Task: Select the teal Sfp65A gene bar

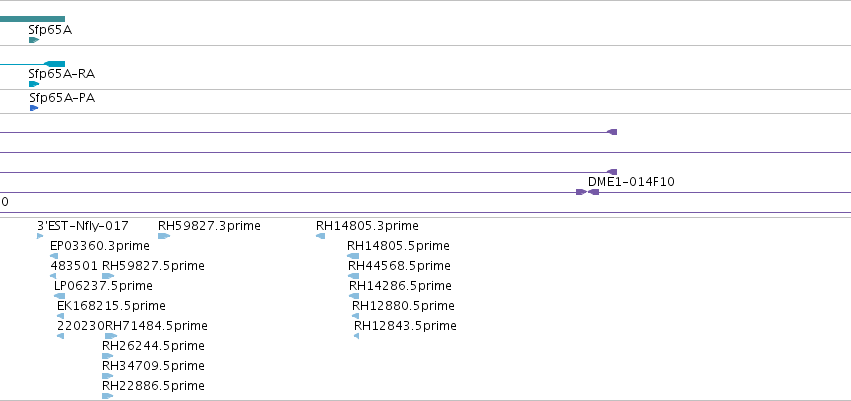Action: (x=33, y=19)
